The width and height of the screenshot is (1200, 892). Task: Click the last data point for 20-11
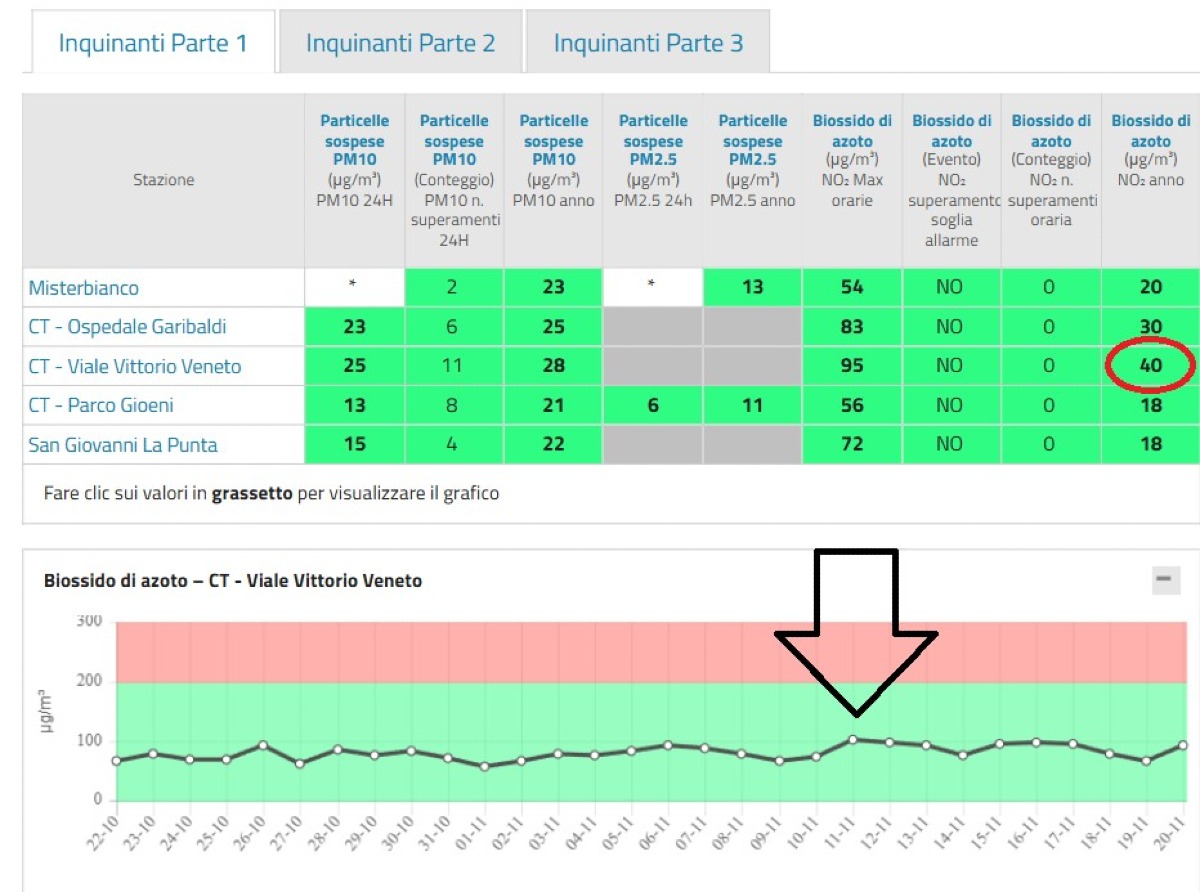(x=1183, y=745)
